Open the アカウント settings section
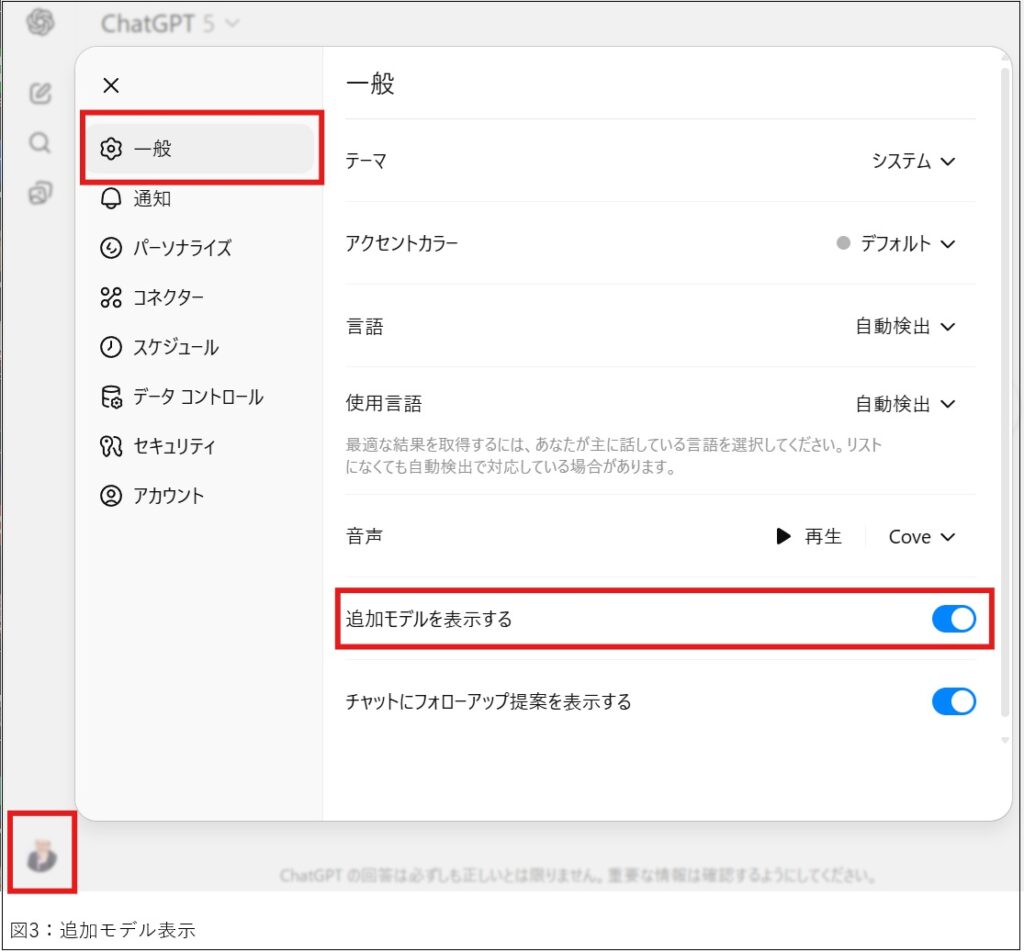Screen dimensions: 1024x952 tap(167, 495)
